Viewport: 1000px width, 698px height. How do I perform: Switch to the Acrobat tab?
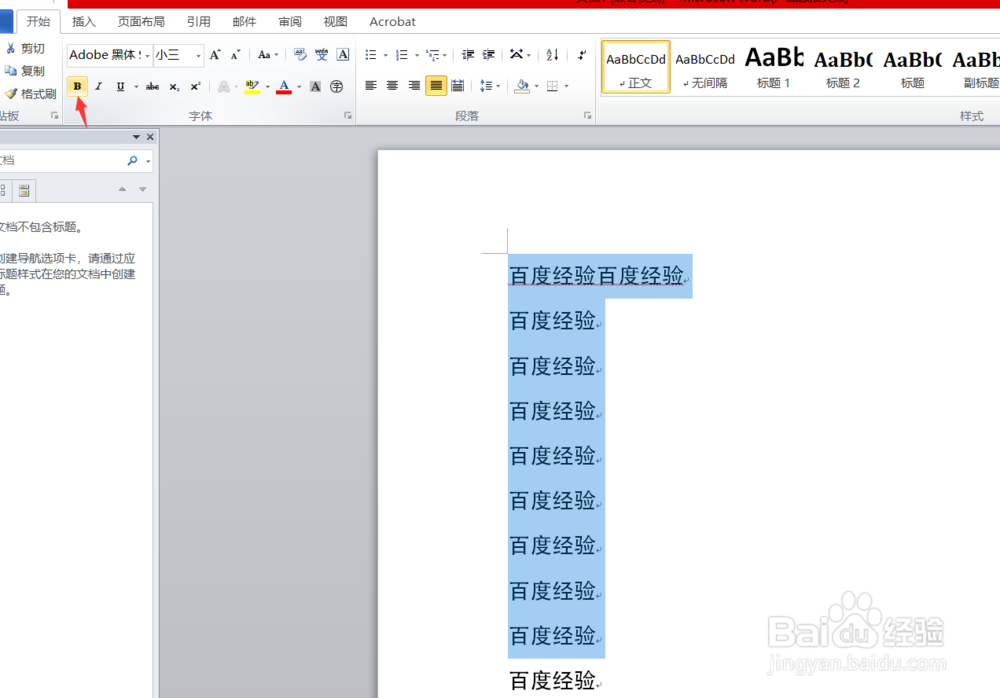tap(392, 22)
